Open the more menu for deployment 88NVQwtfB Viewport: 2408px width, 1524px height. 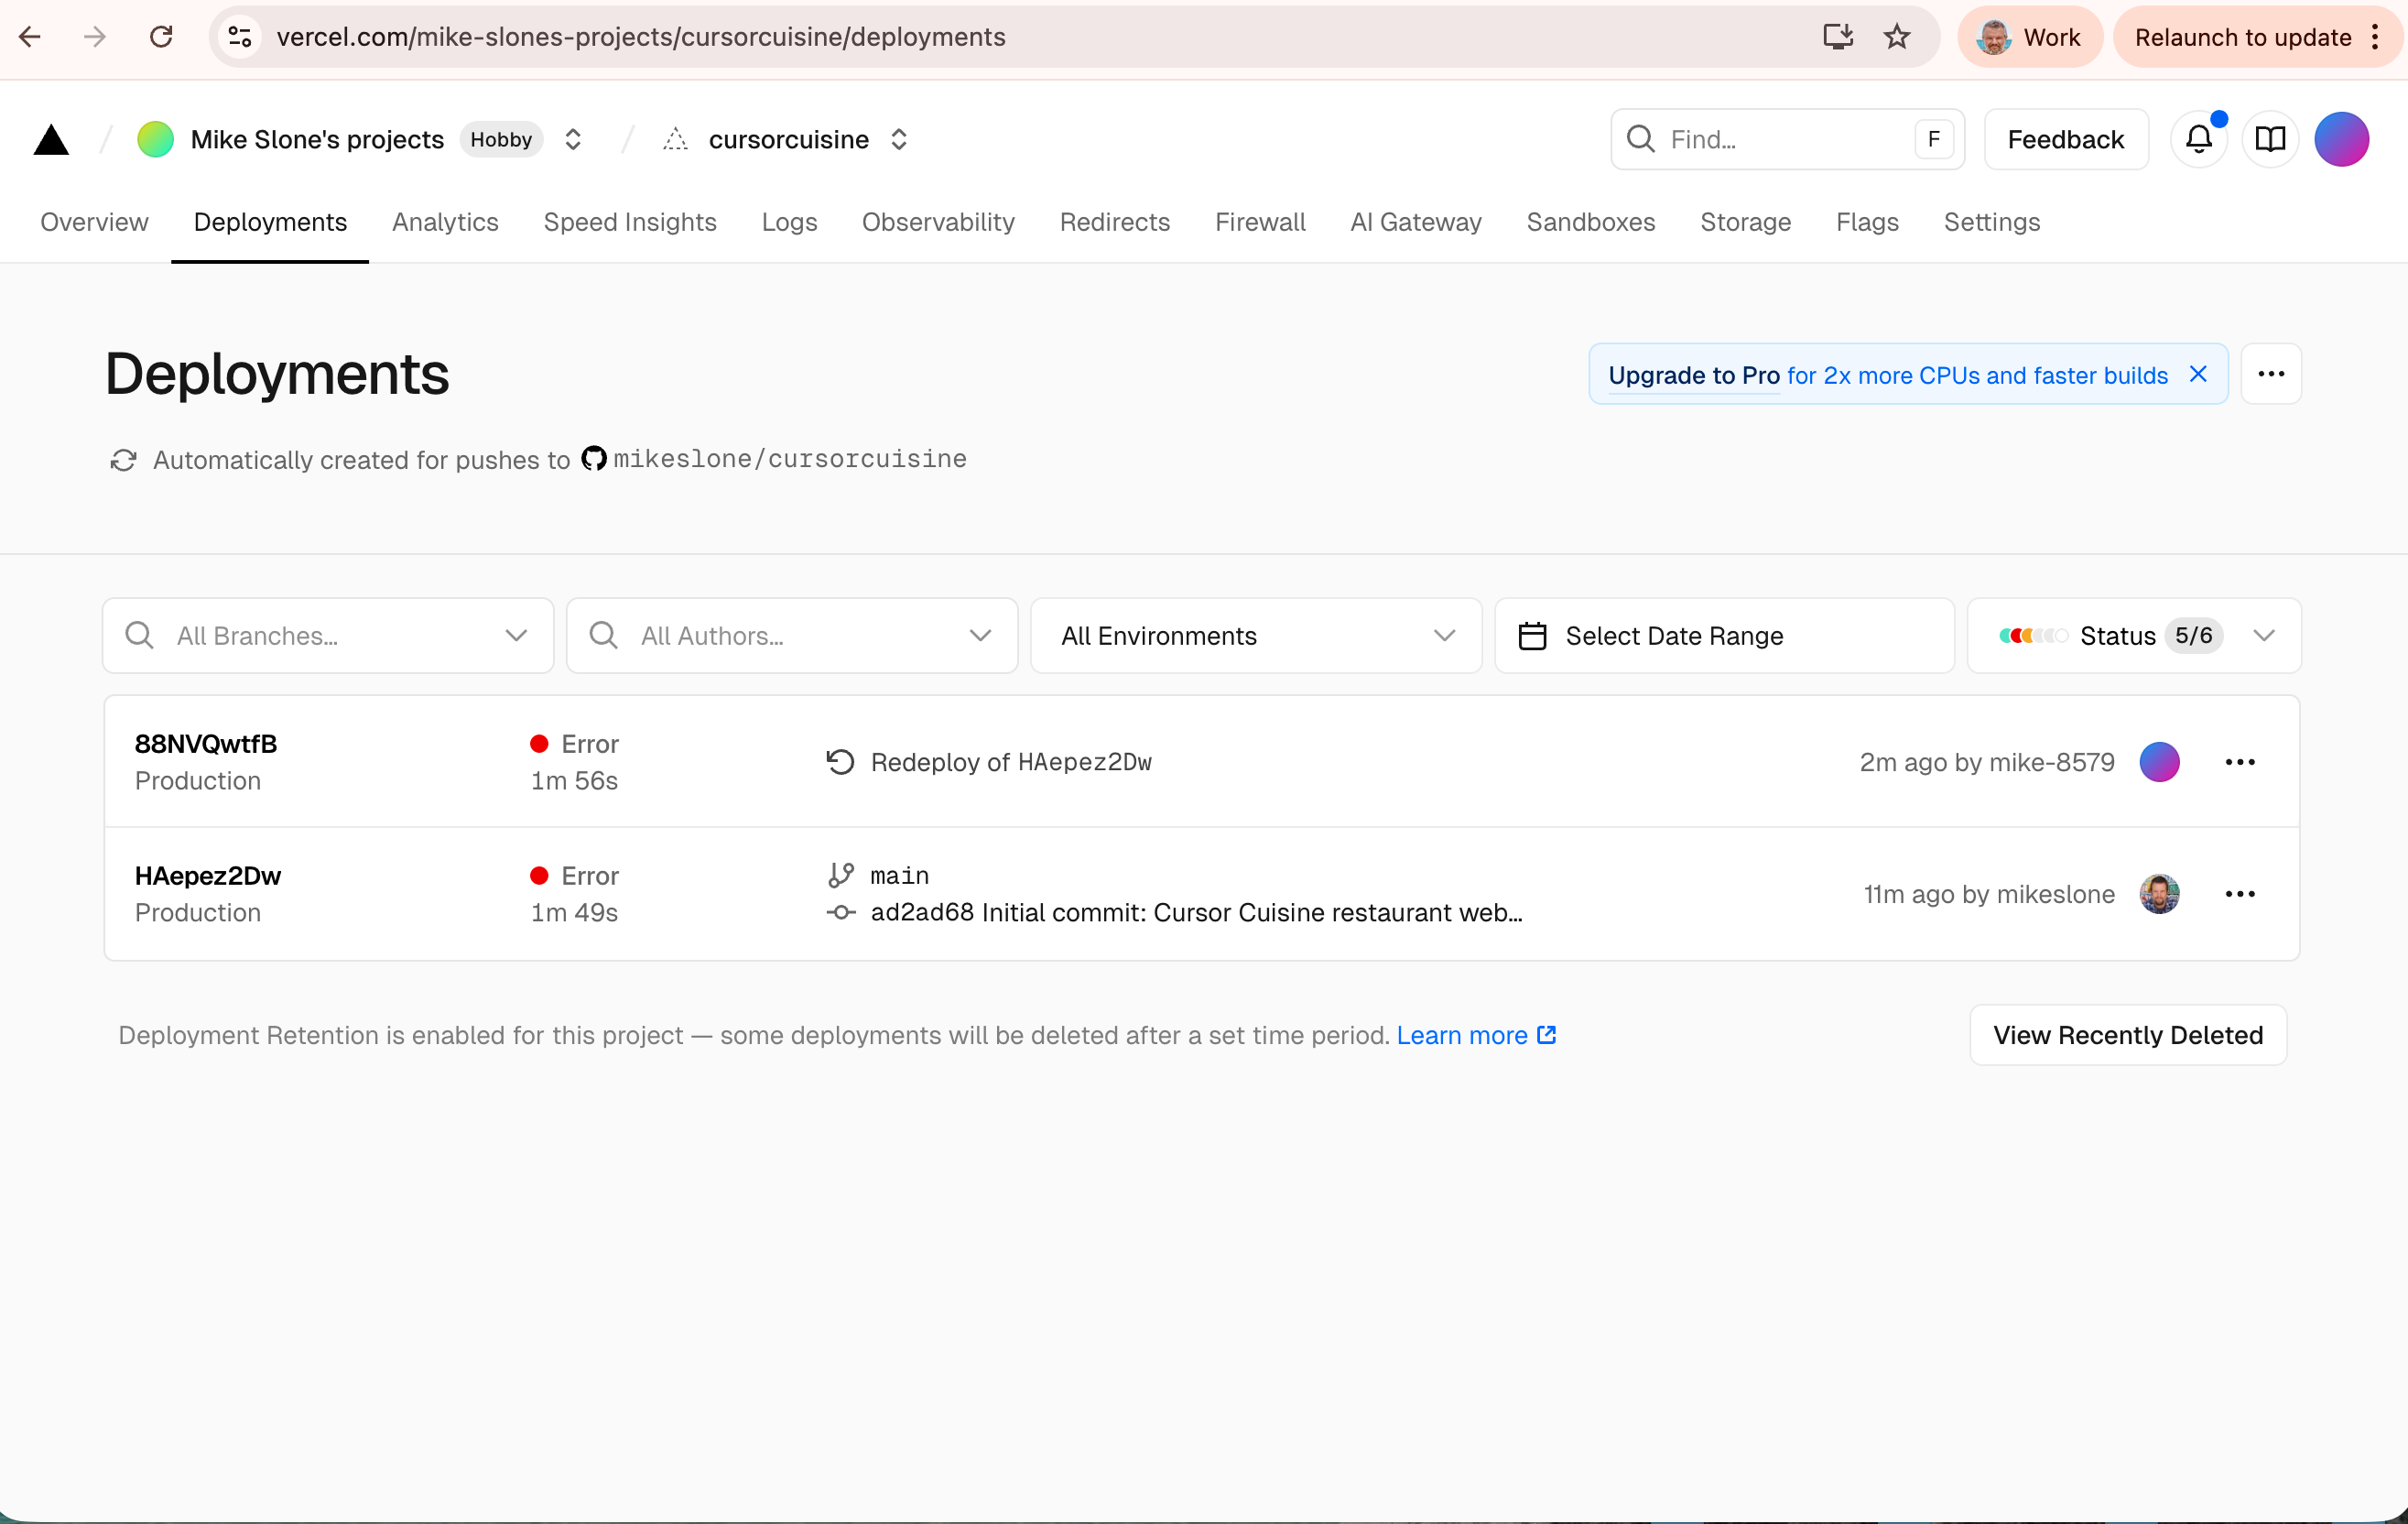point(2239,762)
